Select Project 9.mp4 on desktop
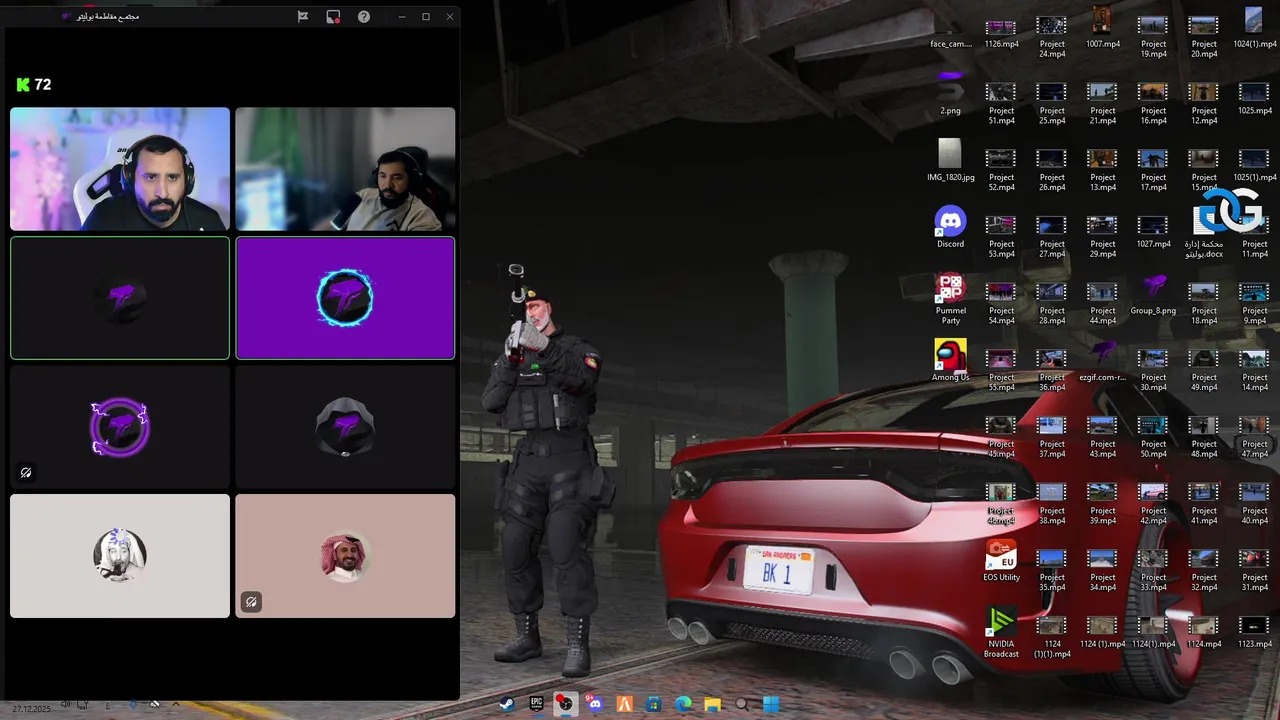The width and height of the screenshot is (1280, 720). 1254,304
